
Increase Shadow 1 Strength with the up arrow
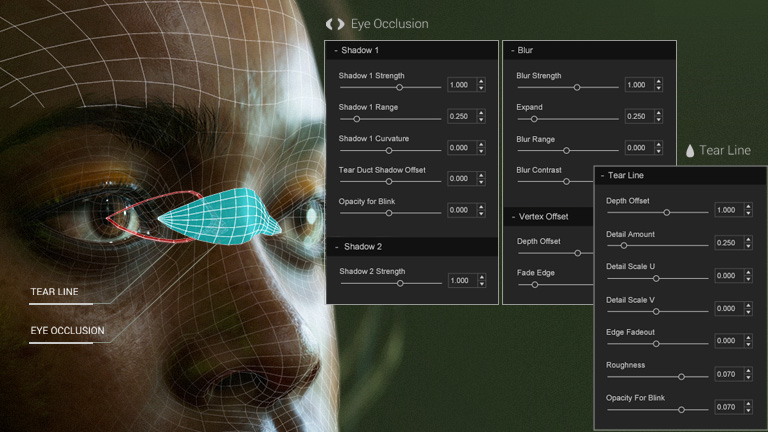pos(481,81)
